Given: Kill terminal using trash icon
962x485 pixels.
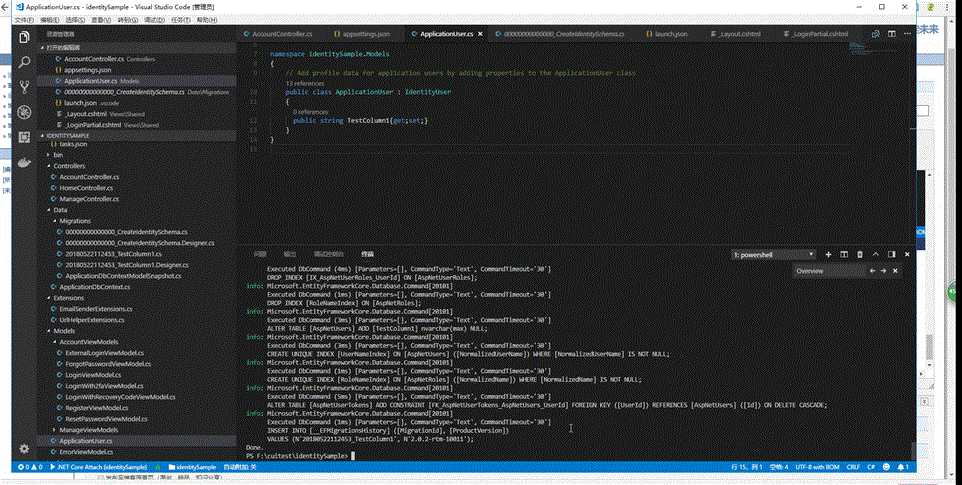Looking at the screenshot, I should 860,254.
